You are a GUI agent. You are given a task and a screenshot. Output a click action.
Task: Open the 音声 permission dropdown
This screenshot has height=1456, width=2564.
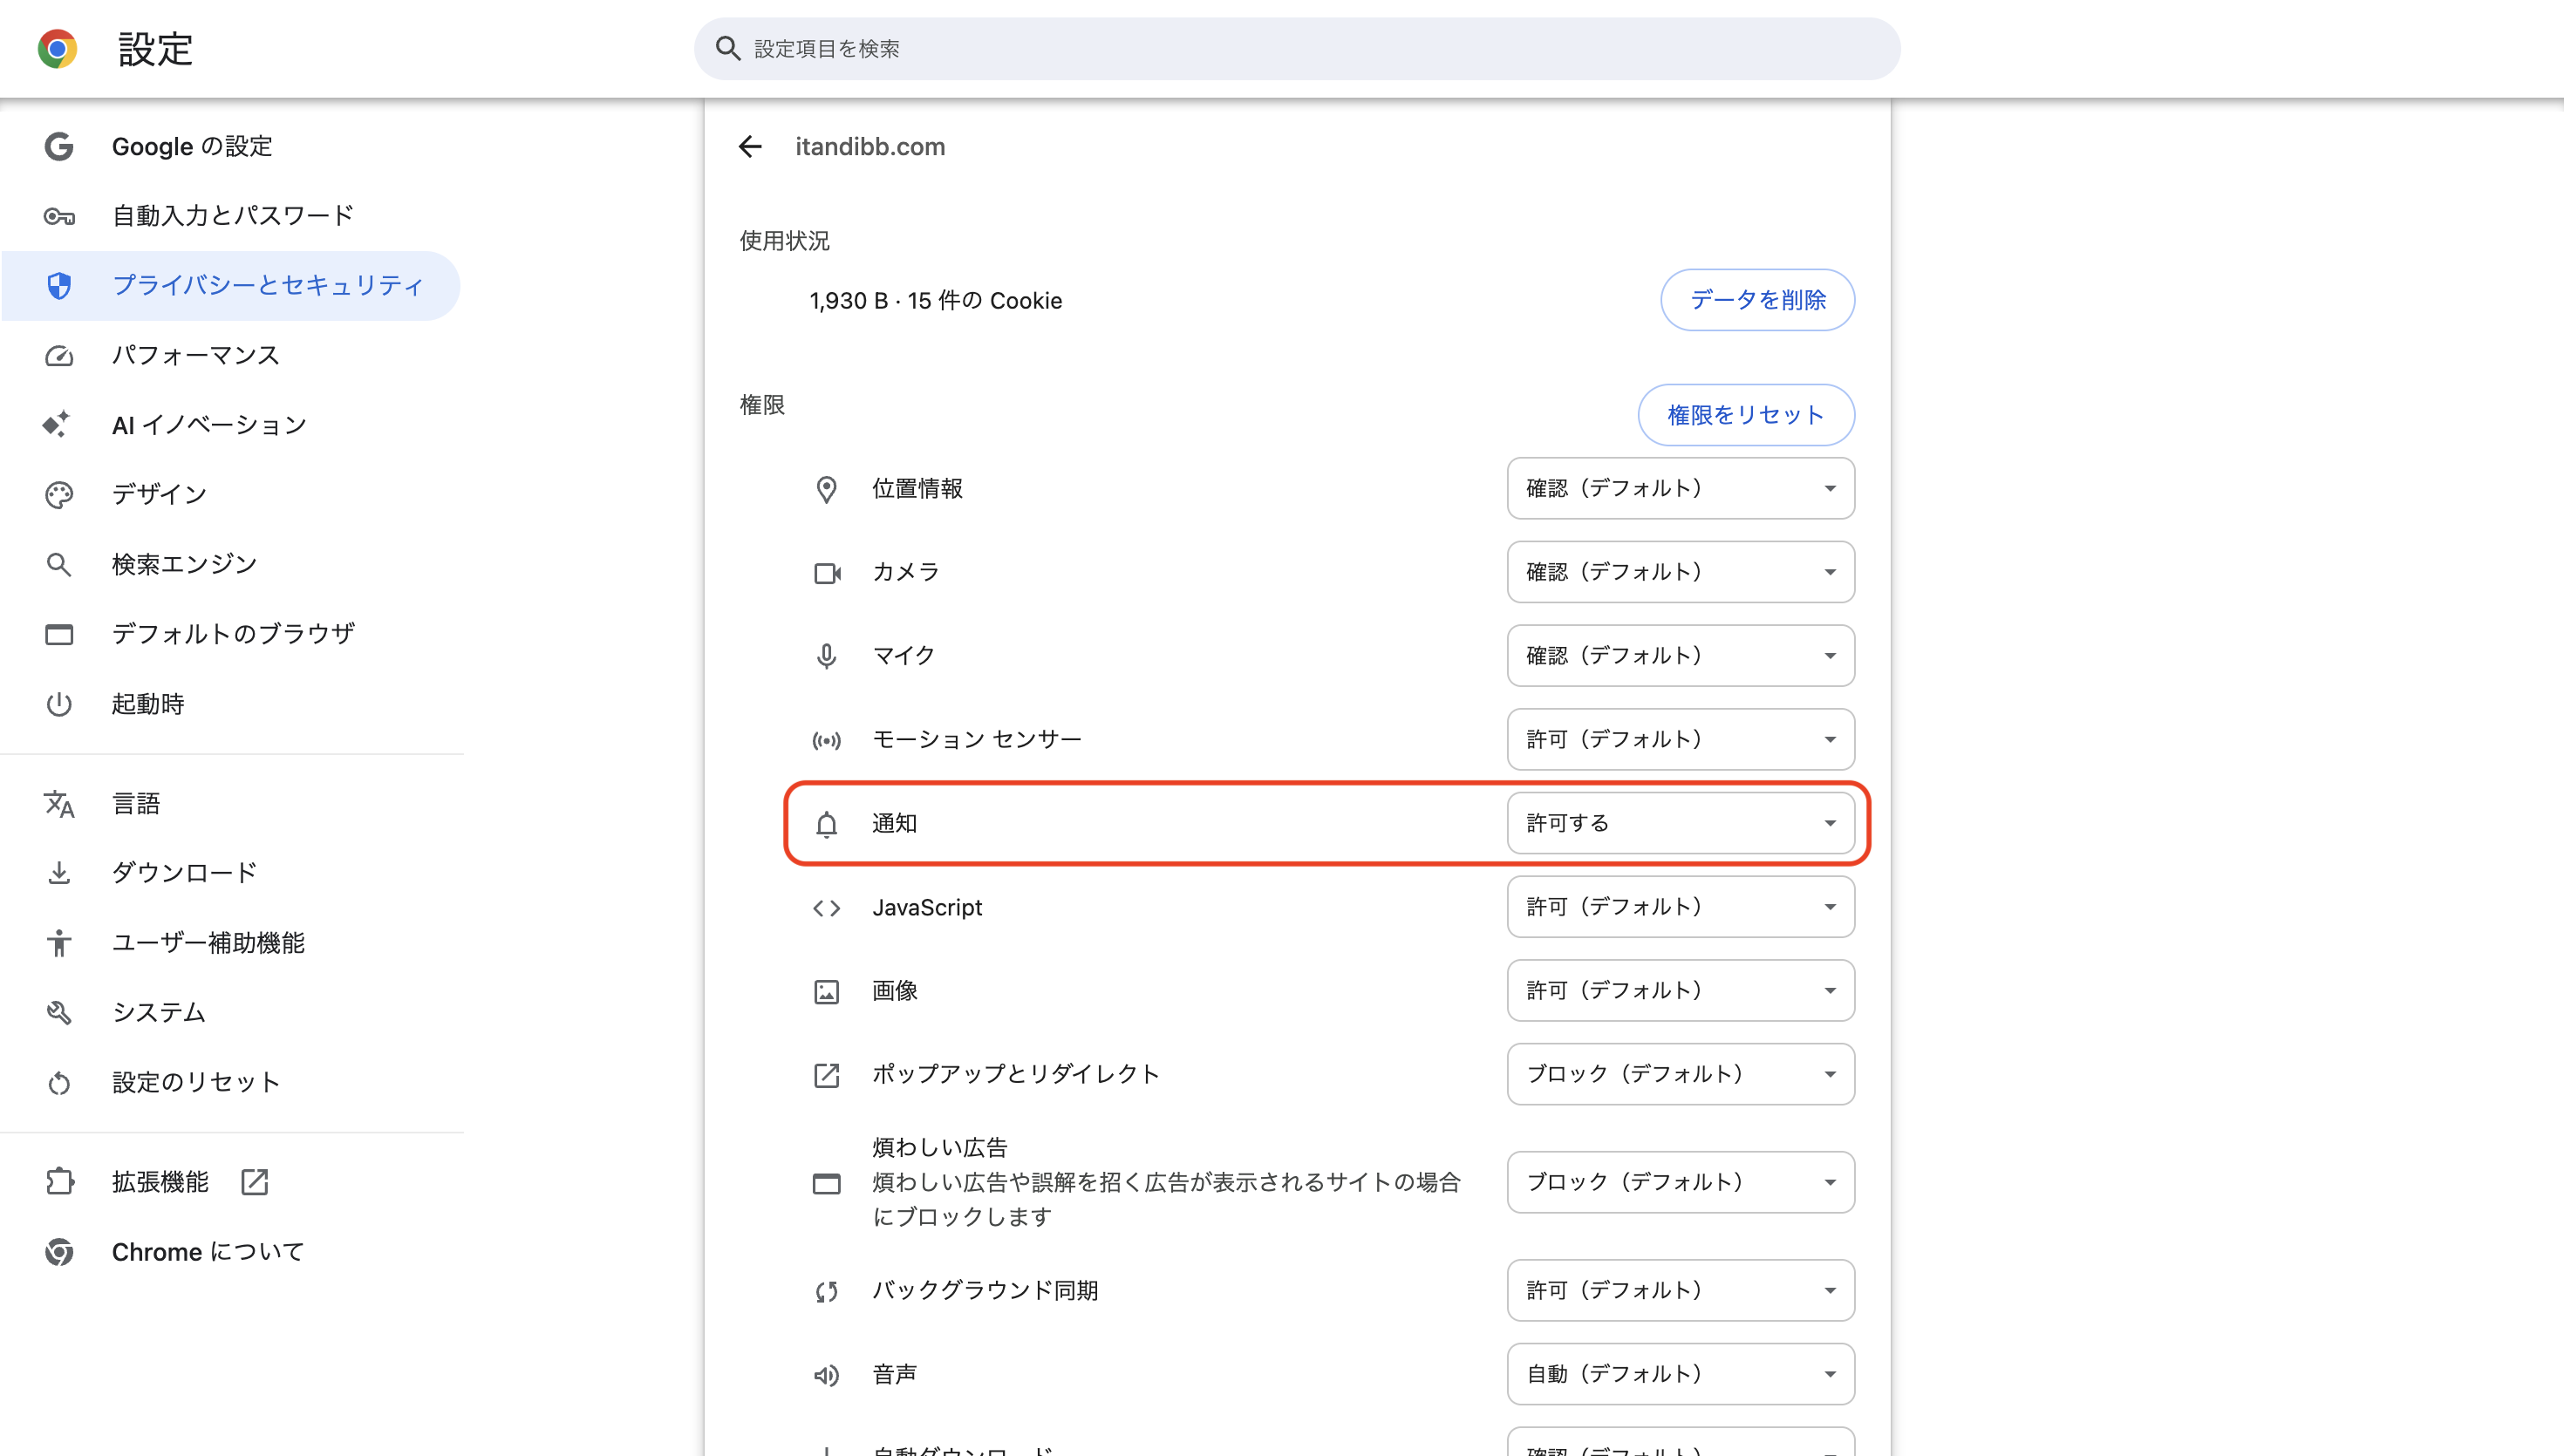point(1680,1374)
